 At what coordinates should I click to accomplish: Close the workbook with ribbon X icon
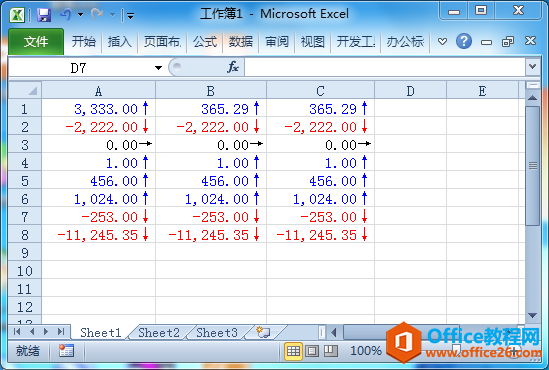530,41
